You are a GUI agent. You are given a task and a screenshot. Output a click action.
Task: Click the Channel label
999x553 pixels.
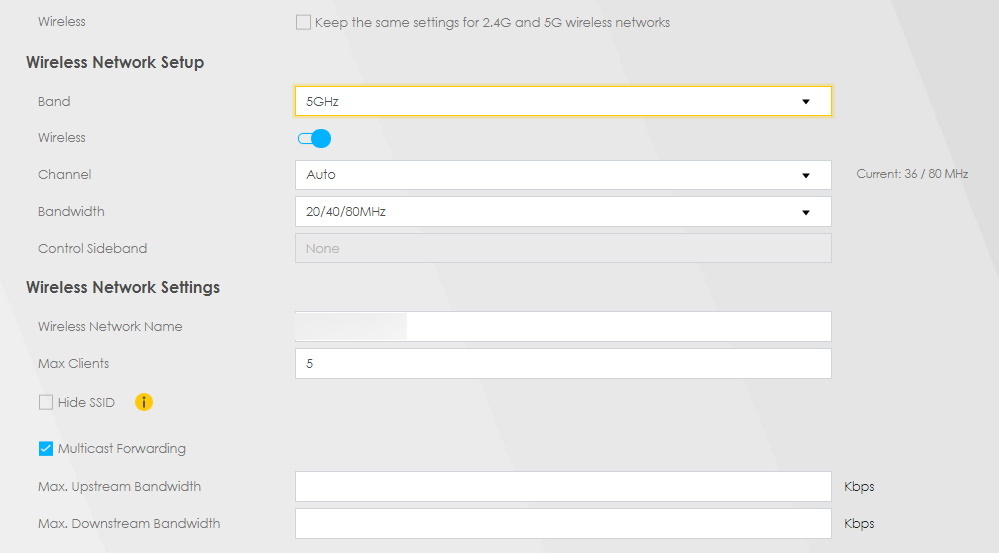[x=64, y=175]
